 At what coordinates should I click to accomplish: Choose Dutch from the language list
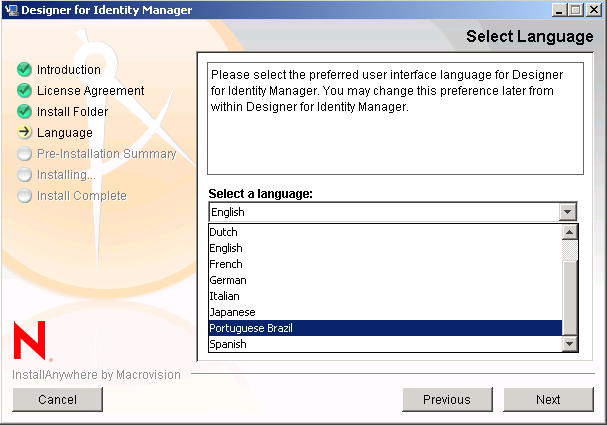[385, 232]
